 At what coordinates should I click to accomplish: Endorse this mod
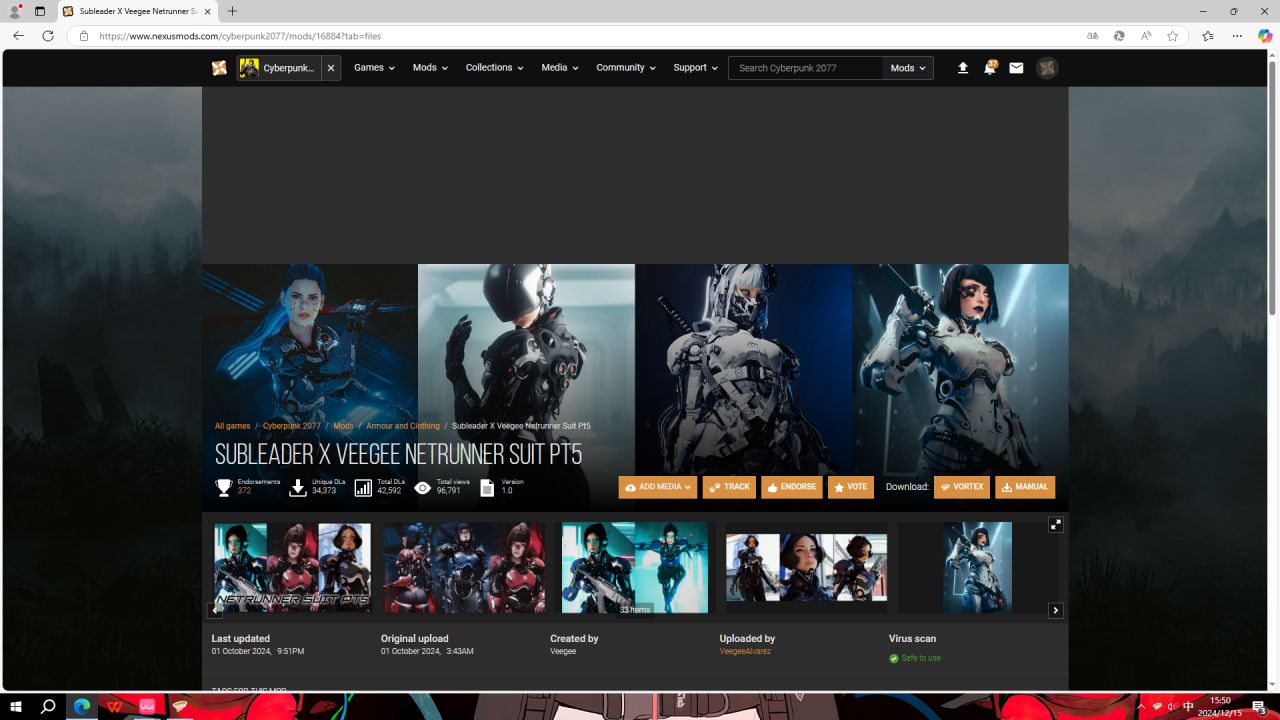[792, 487]
